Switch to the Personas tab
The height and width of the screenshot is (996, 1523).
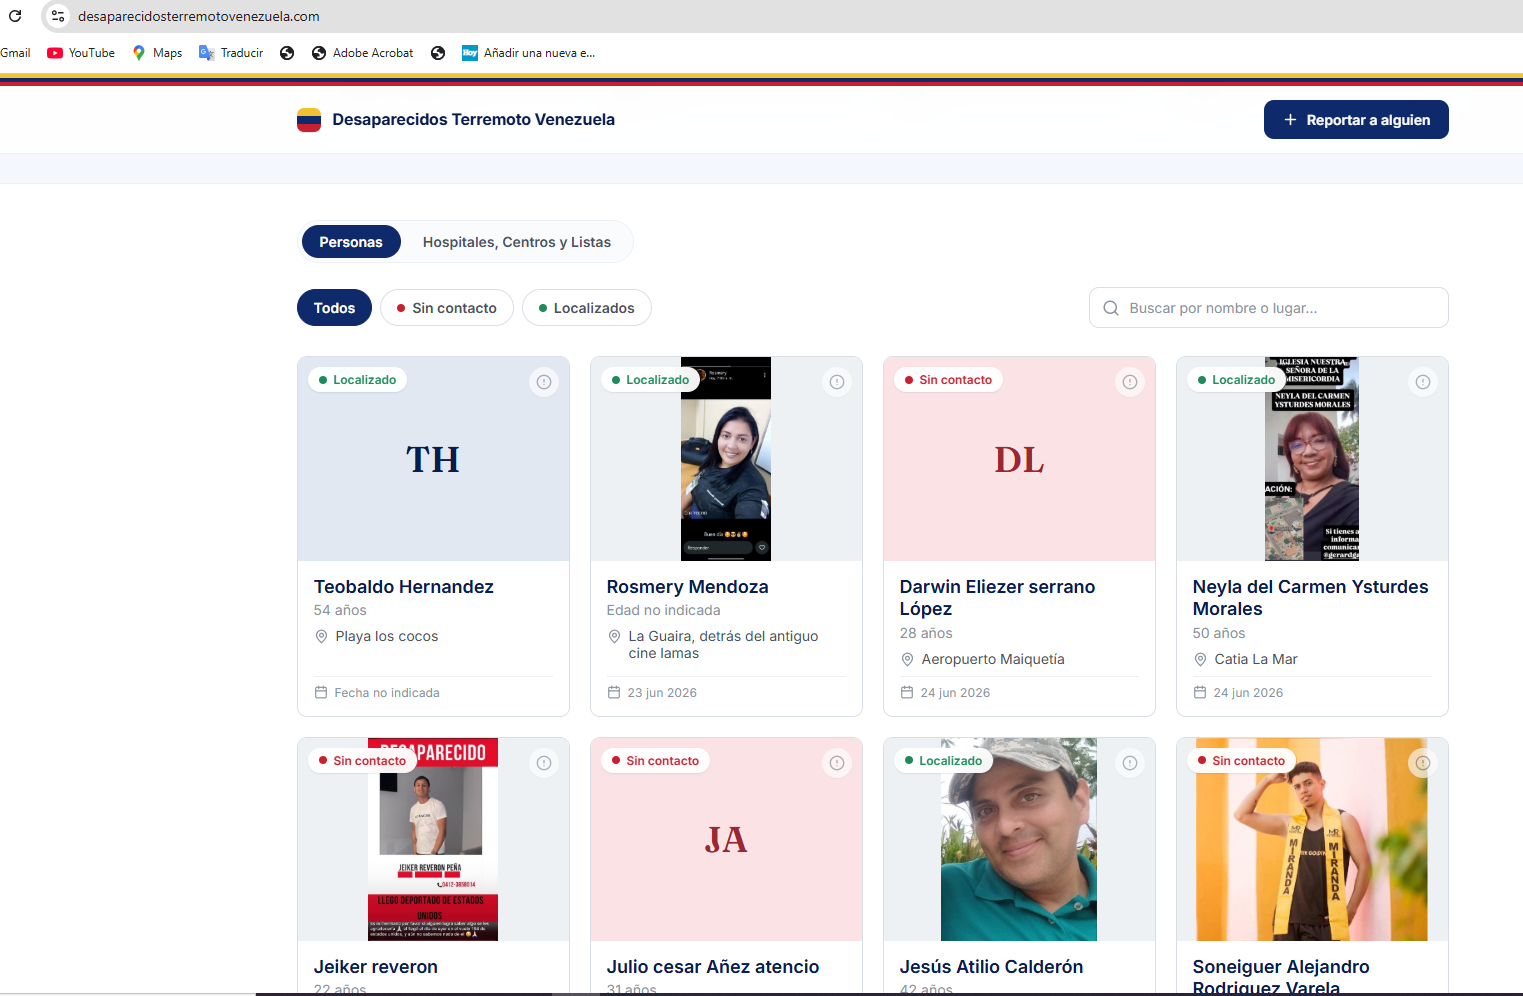tap(351, 242)
